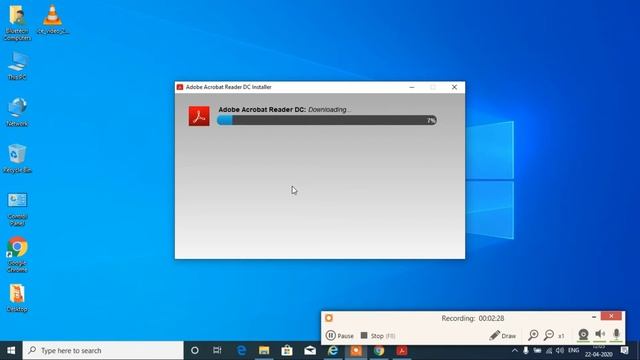This screenshot has width=640, height=360.
Task: Click the "Downloading..." status text
Action: tap(329, 109)
